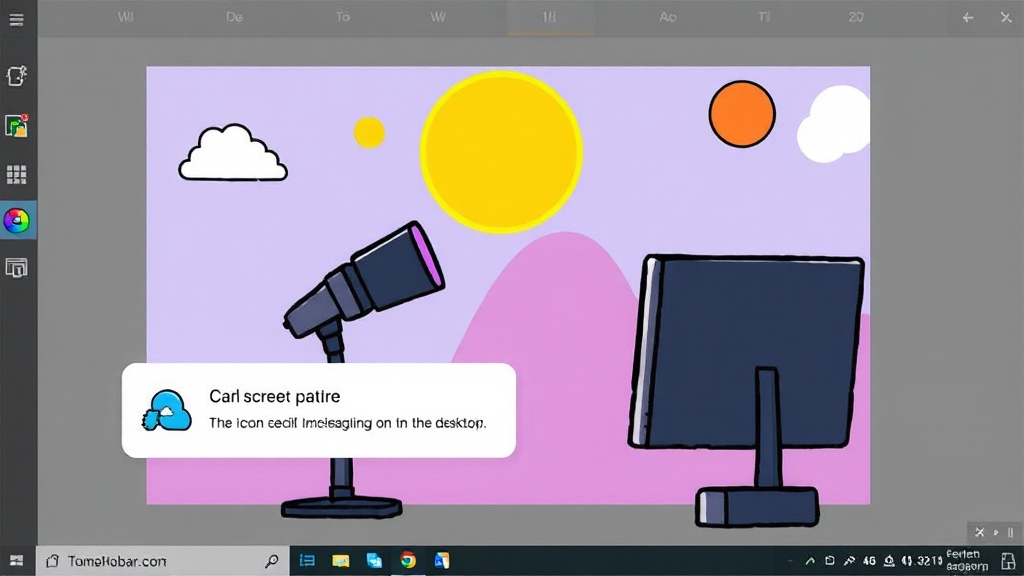Click the window layout icon in sidebar
Image resolution: width=1024 pixels, height=576 pixels.
[17, 267]
